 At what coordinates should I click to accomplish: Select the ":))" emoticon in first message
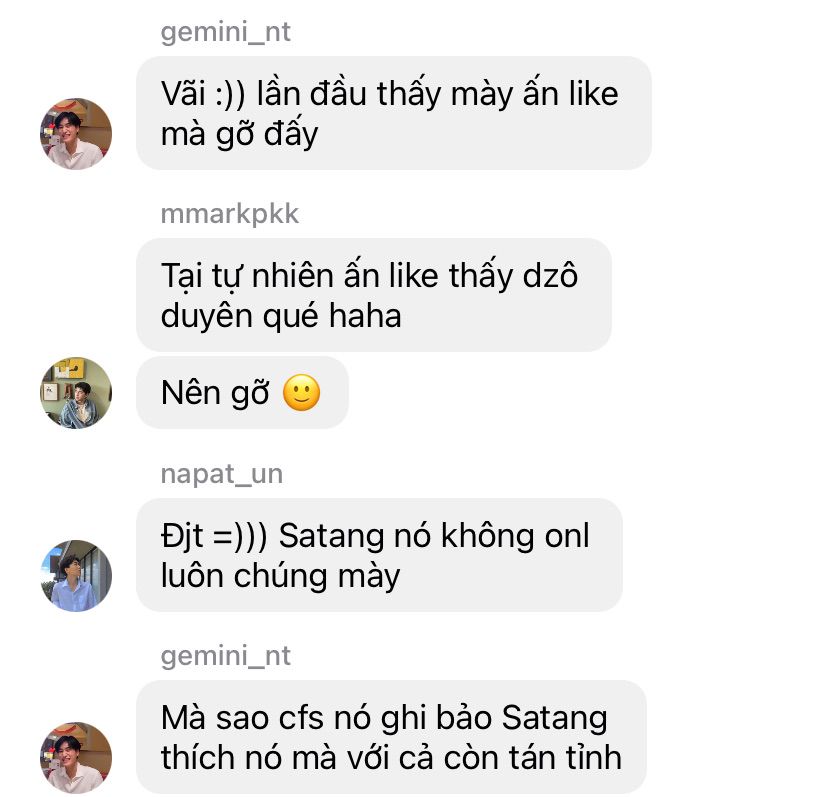(230, 95)
